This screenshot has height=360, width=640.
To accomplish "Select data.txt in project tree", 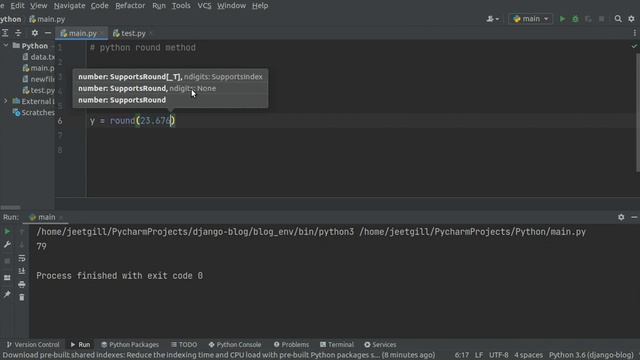I will (x=38, y=57).
